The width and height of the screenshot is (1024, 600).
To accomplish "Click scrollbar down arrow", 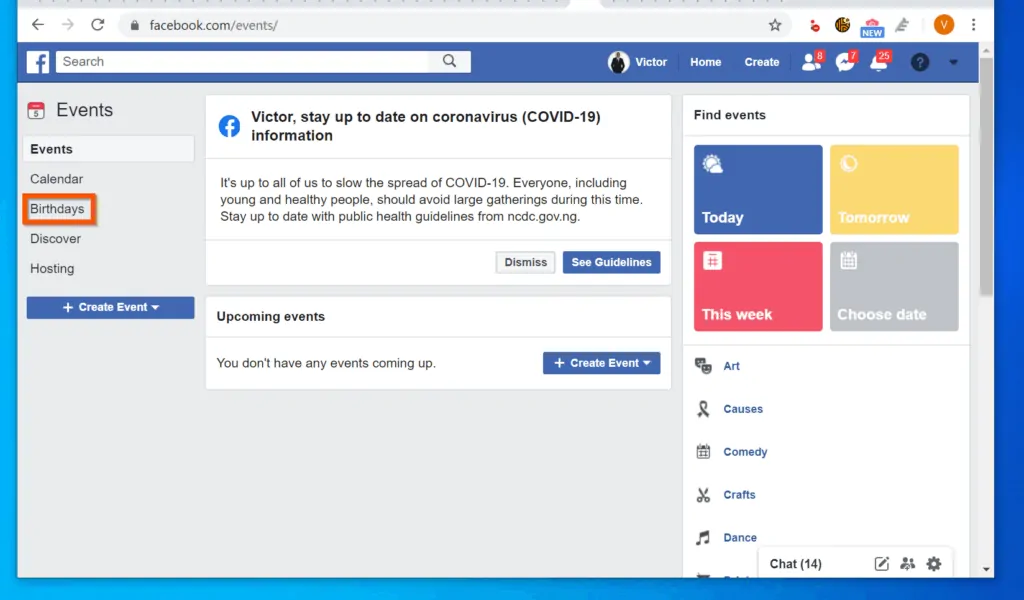I will click(986, 570).
